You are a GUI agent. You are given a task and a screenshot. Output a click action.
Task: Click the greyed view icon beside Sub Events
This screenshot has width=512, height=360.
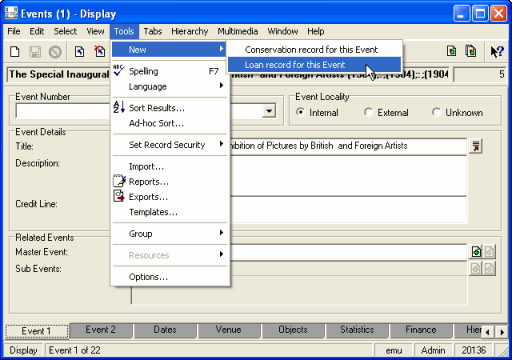click(489, 268)
